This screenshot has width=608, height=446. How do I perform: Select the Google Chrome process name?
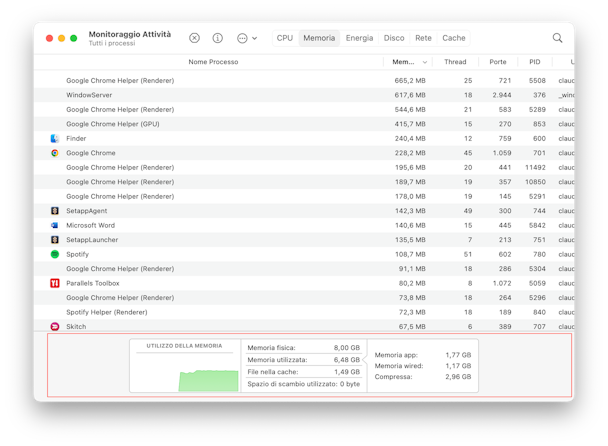[x=91, y=153]
